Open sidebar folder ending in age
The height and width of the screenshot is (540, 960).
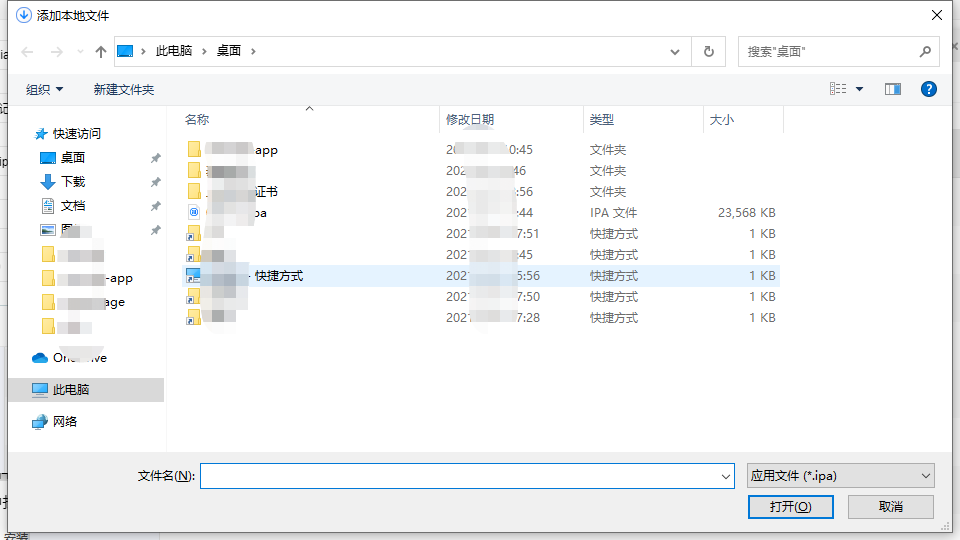(x=83, y=302)
